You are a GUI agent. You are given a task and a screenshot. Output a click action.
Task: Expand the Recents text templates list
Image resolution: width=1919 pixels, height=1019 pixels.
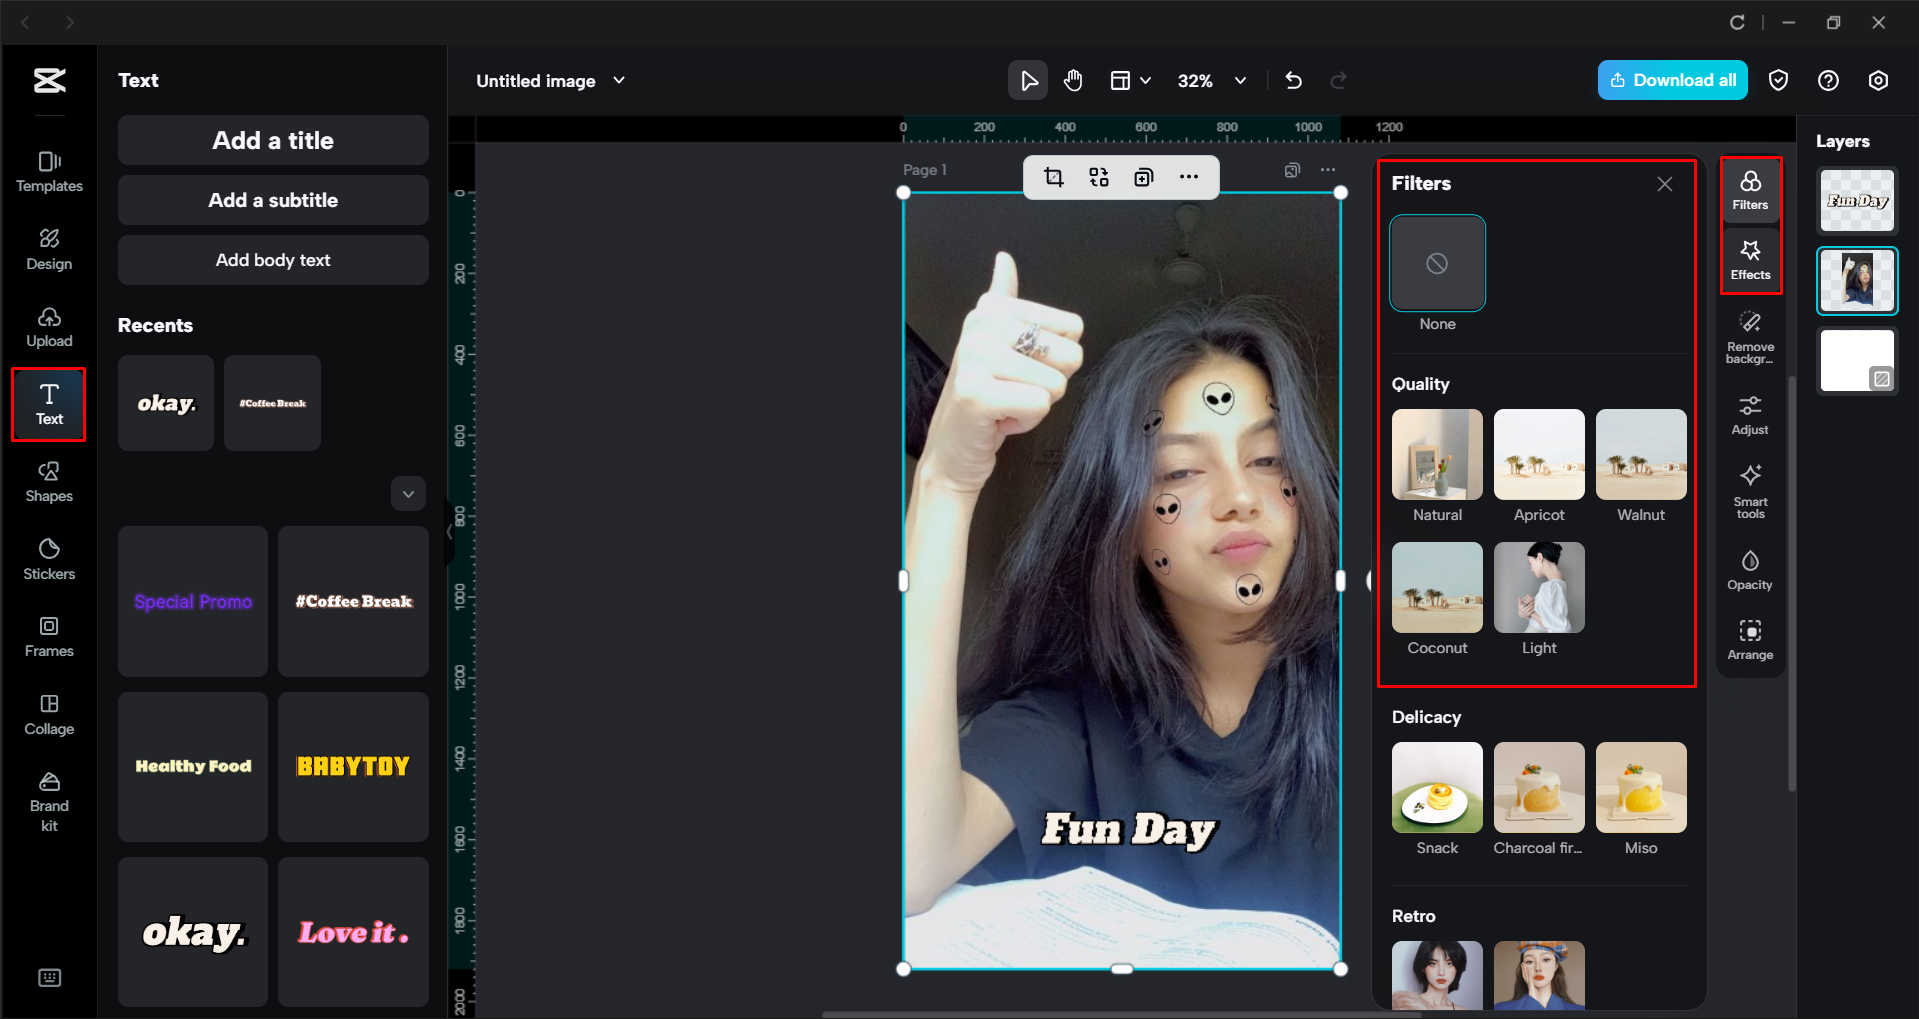[x=408, y=493]
